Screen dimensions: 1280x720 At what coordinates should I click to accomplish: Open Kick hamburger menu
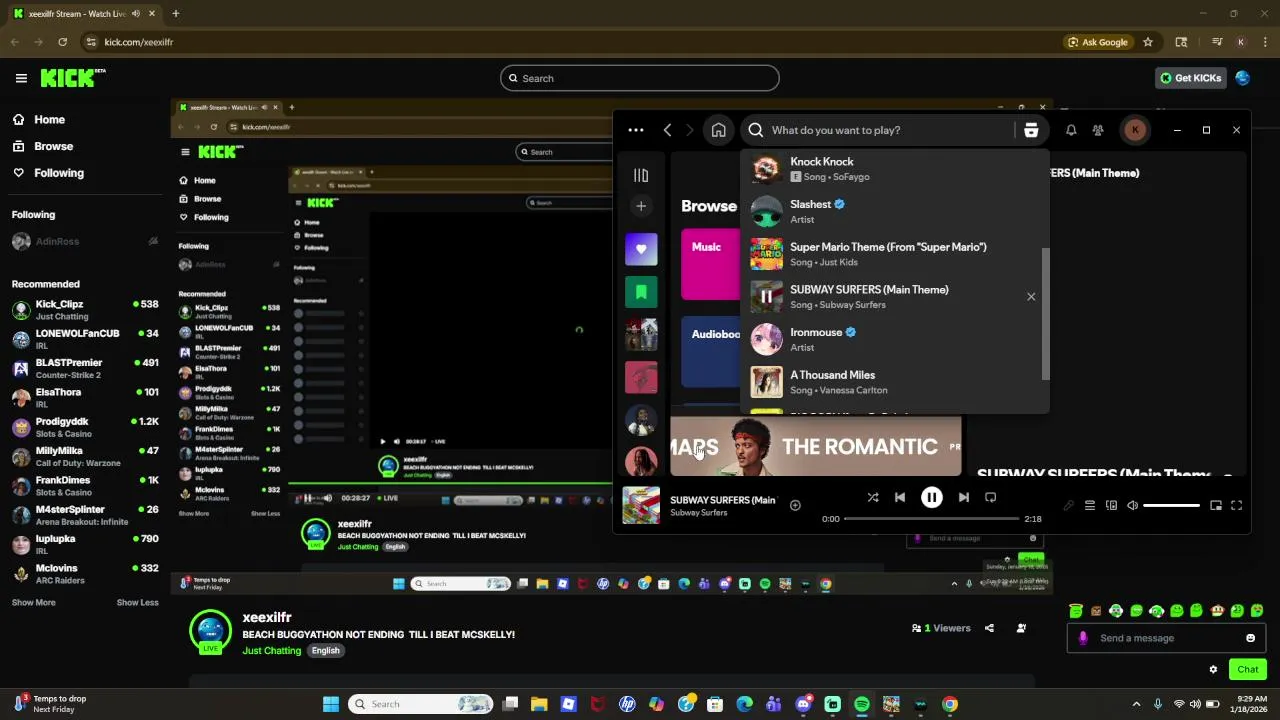point(21,78)
